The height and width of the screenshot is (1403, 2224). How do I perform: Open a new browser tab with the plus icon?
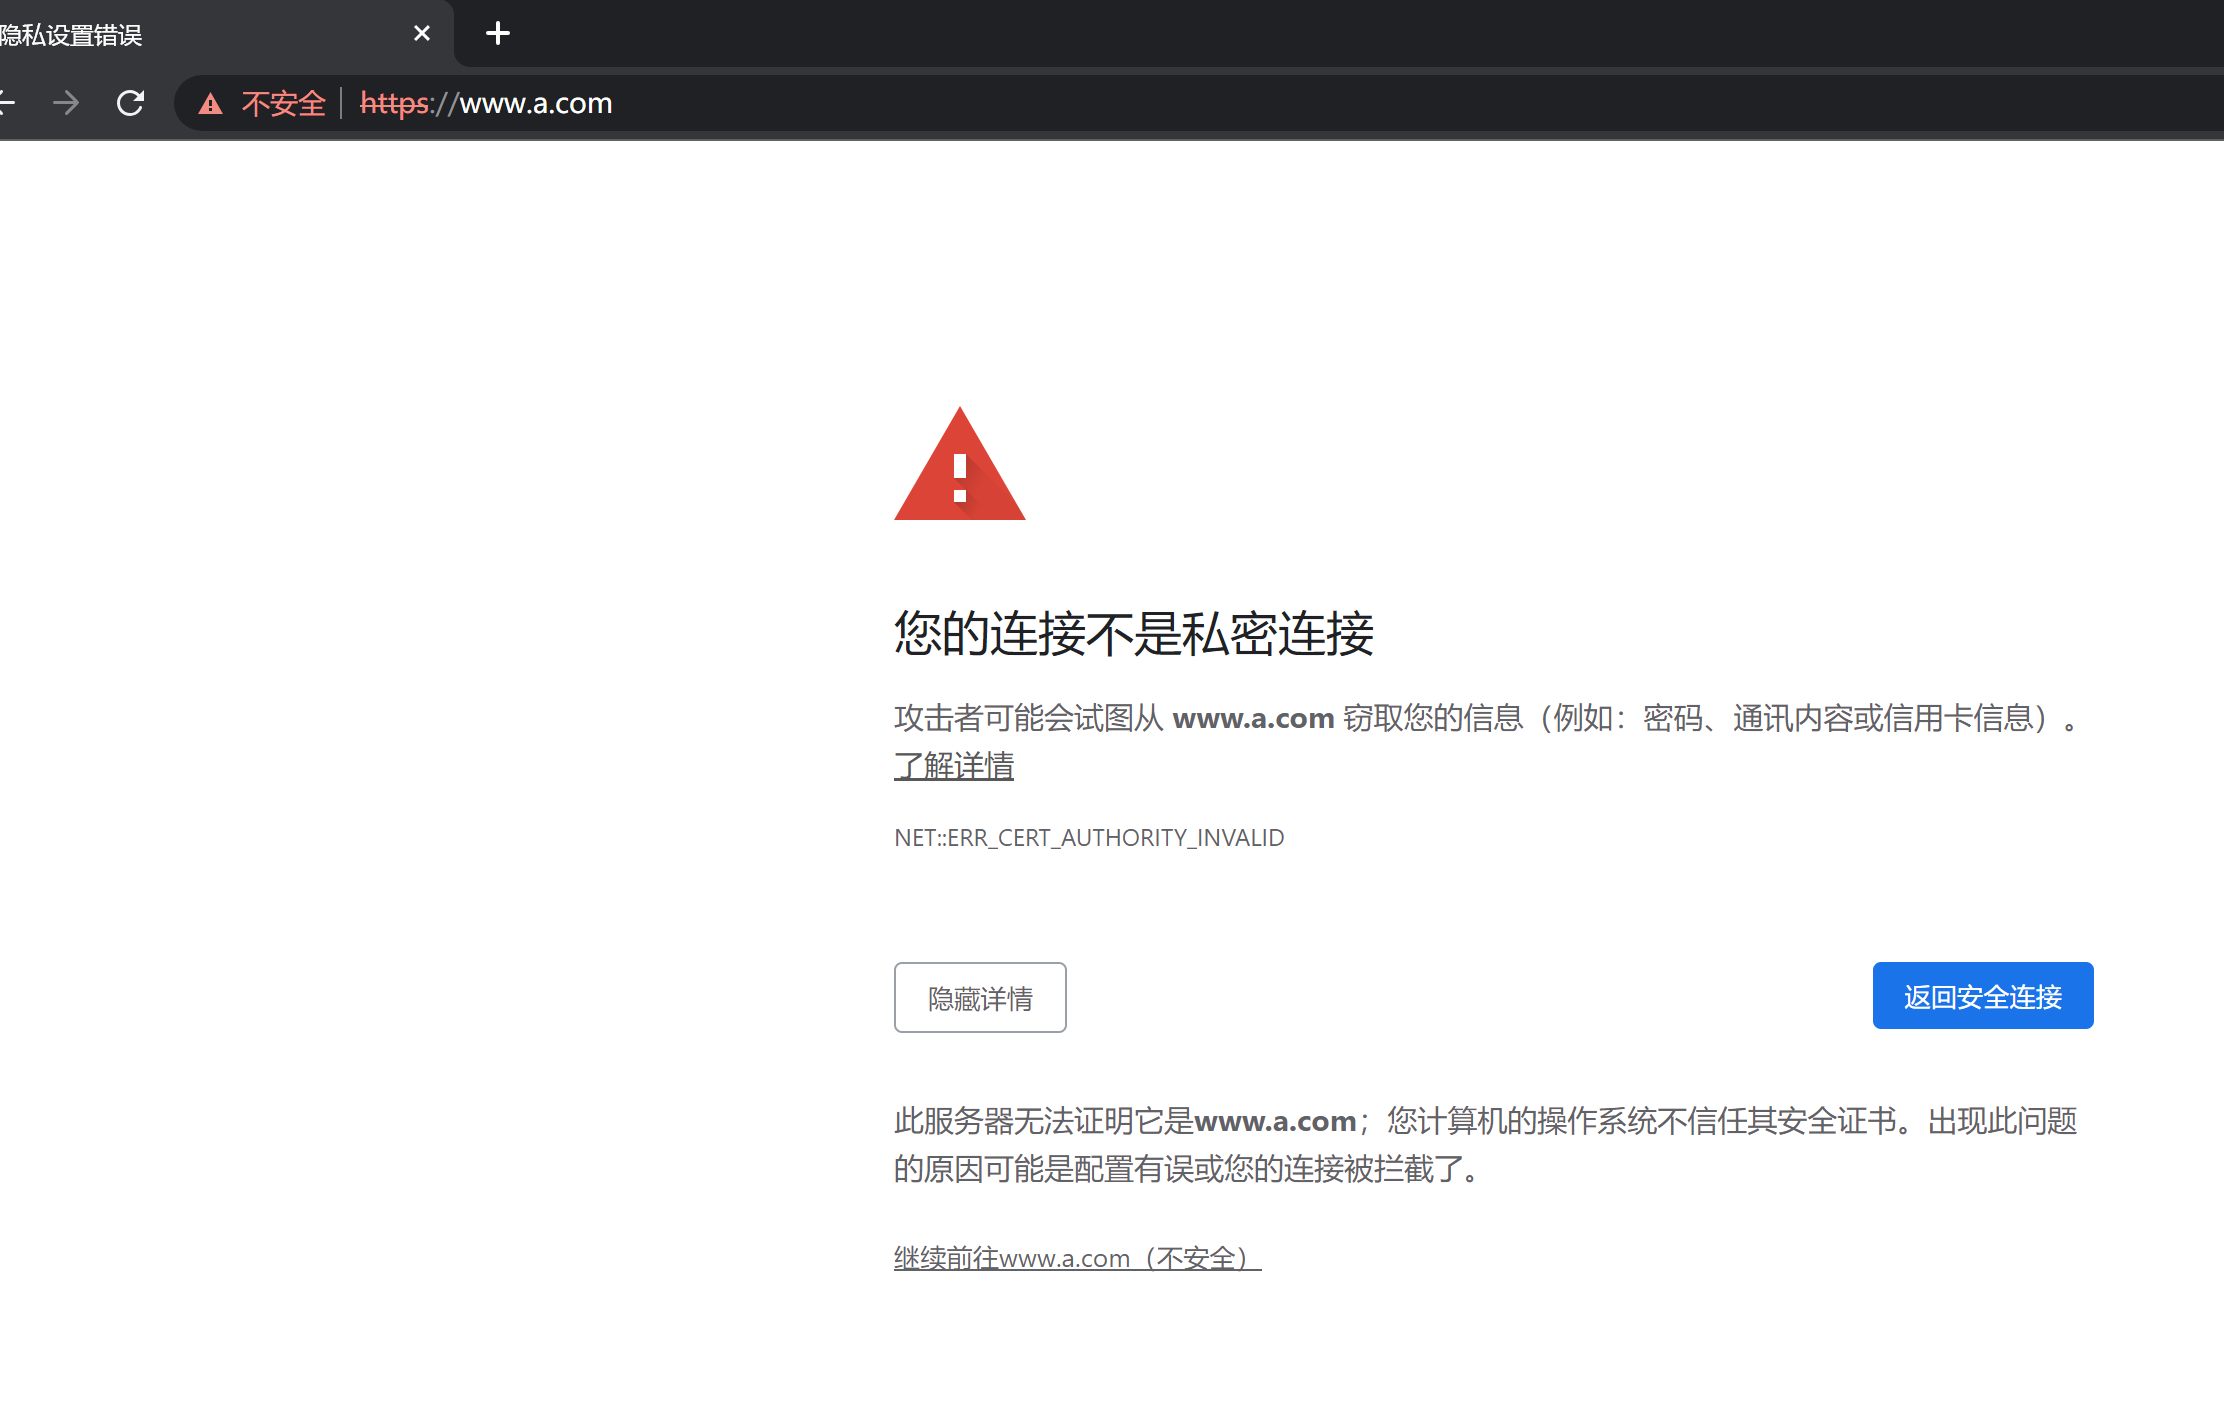(x=497, y=33)
